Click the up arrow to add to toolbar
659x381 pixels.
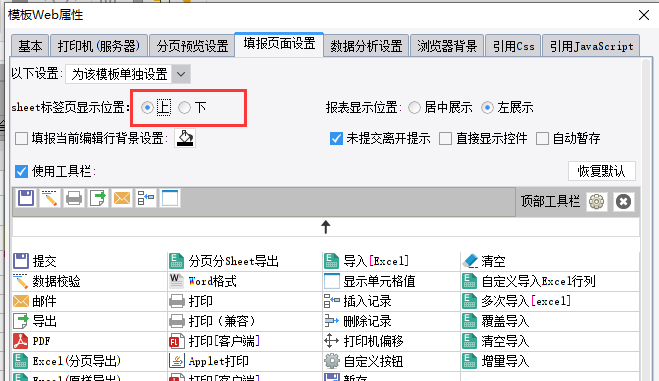326,227
